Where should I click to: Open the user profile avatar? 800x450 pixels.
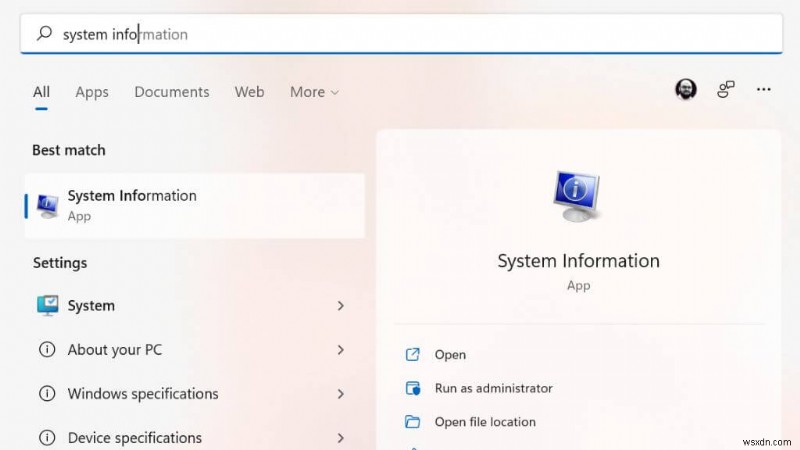686,89
